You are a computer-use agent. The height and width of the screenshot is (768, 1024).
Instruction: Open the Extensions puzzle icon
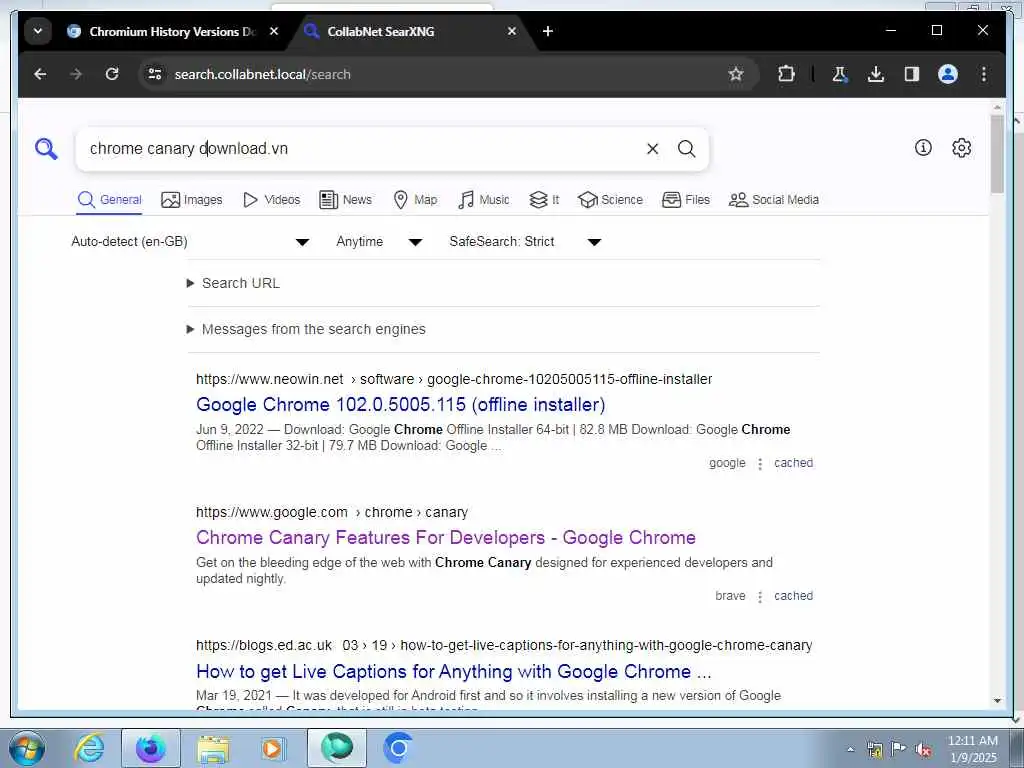(x=786, y=74)
